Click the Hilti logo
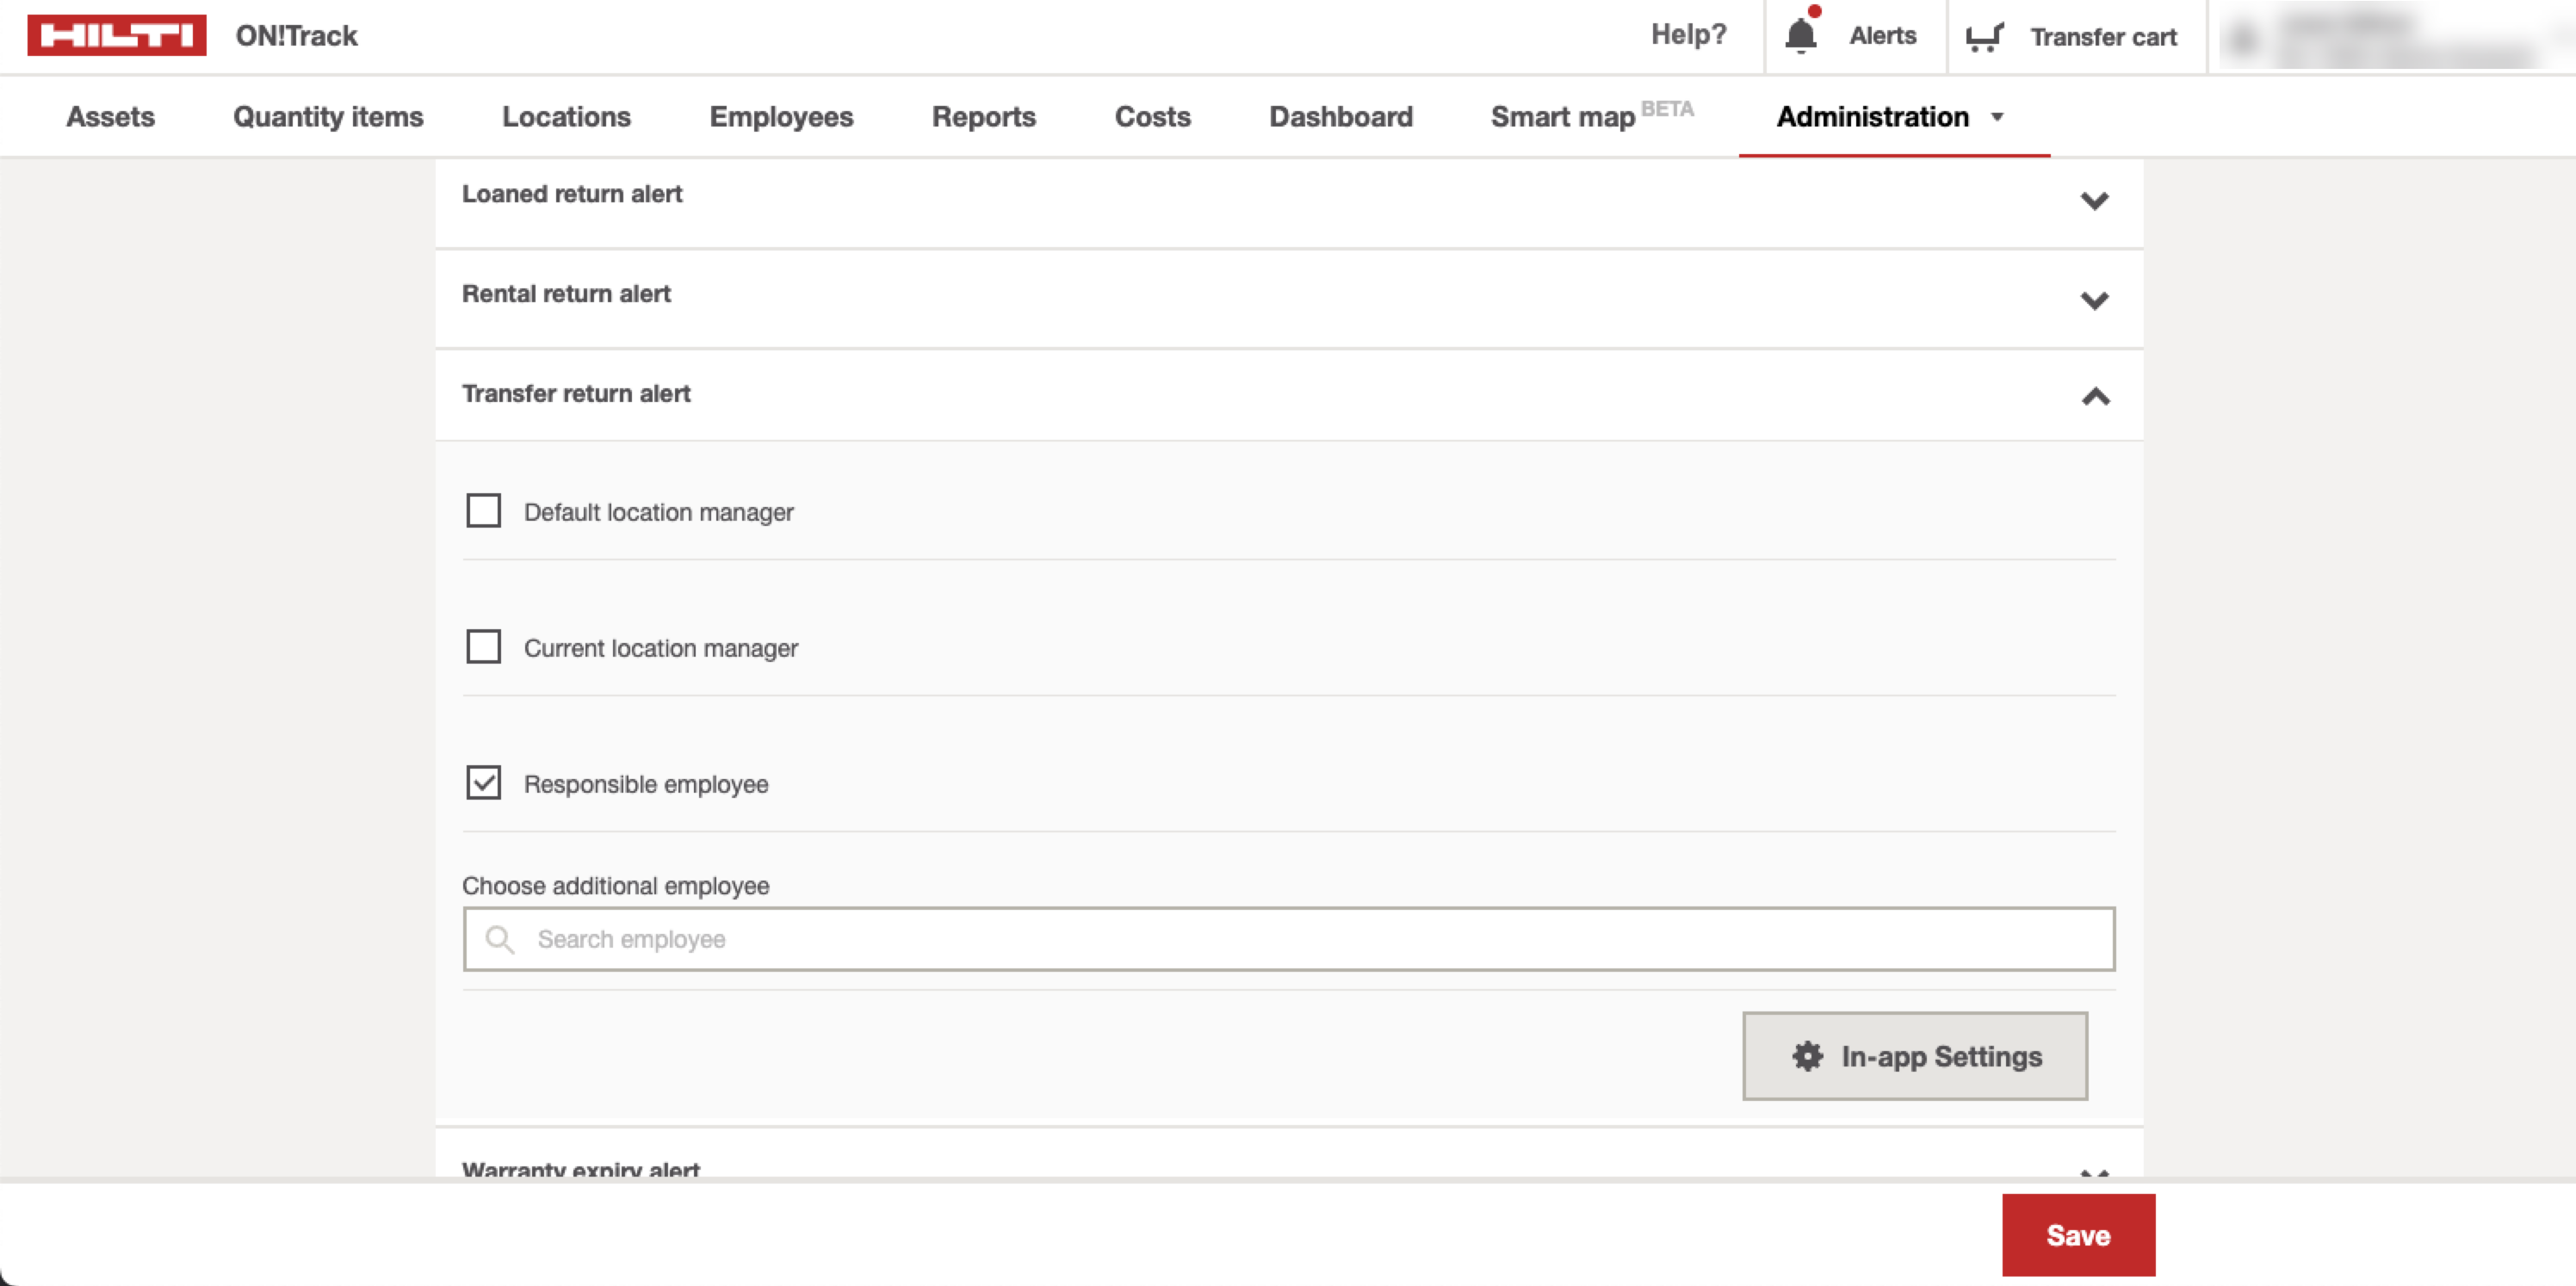 tap(116, 35)
